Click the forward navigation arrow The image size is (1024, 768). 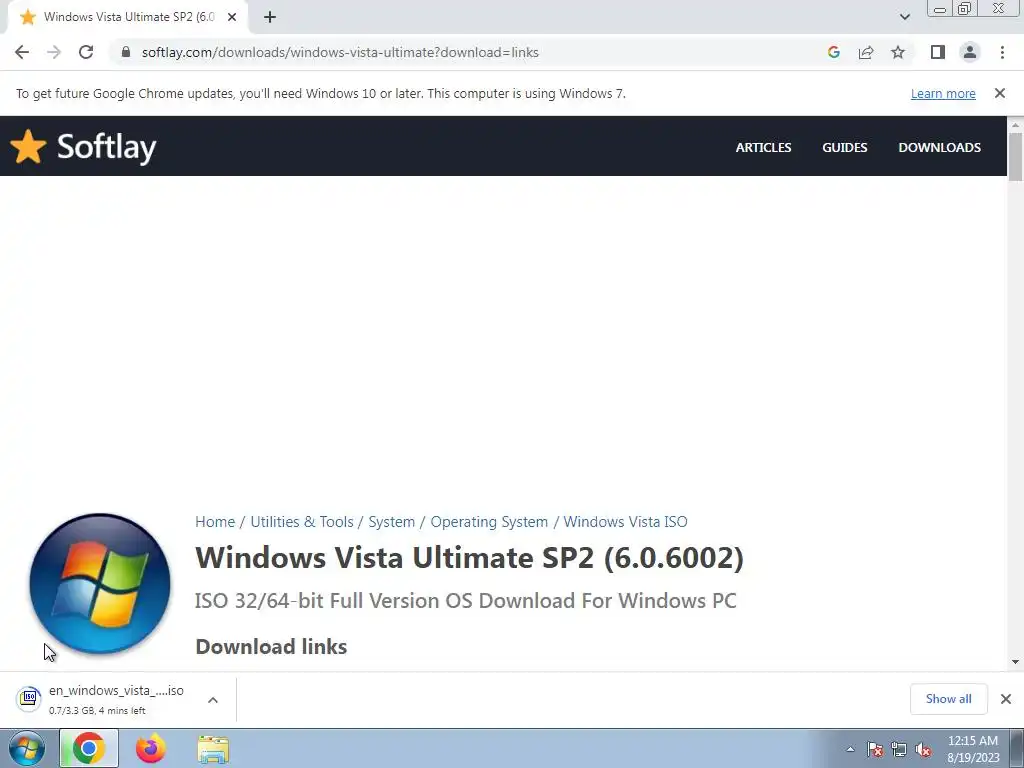(x=54, y=52)
